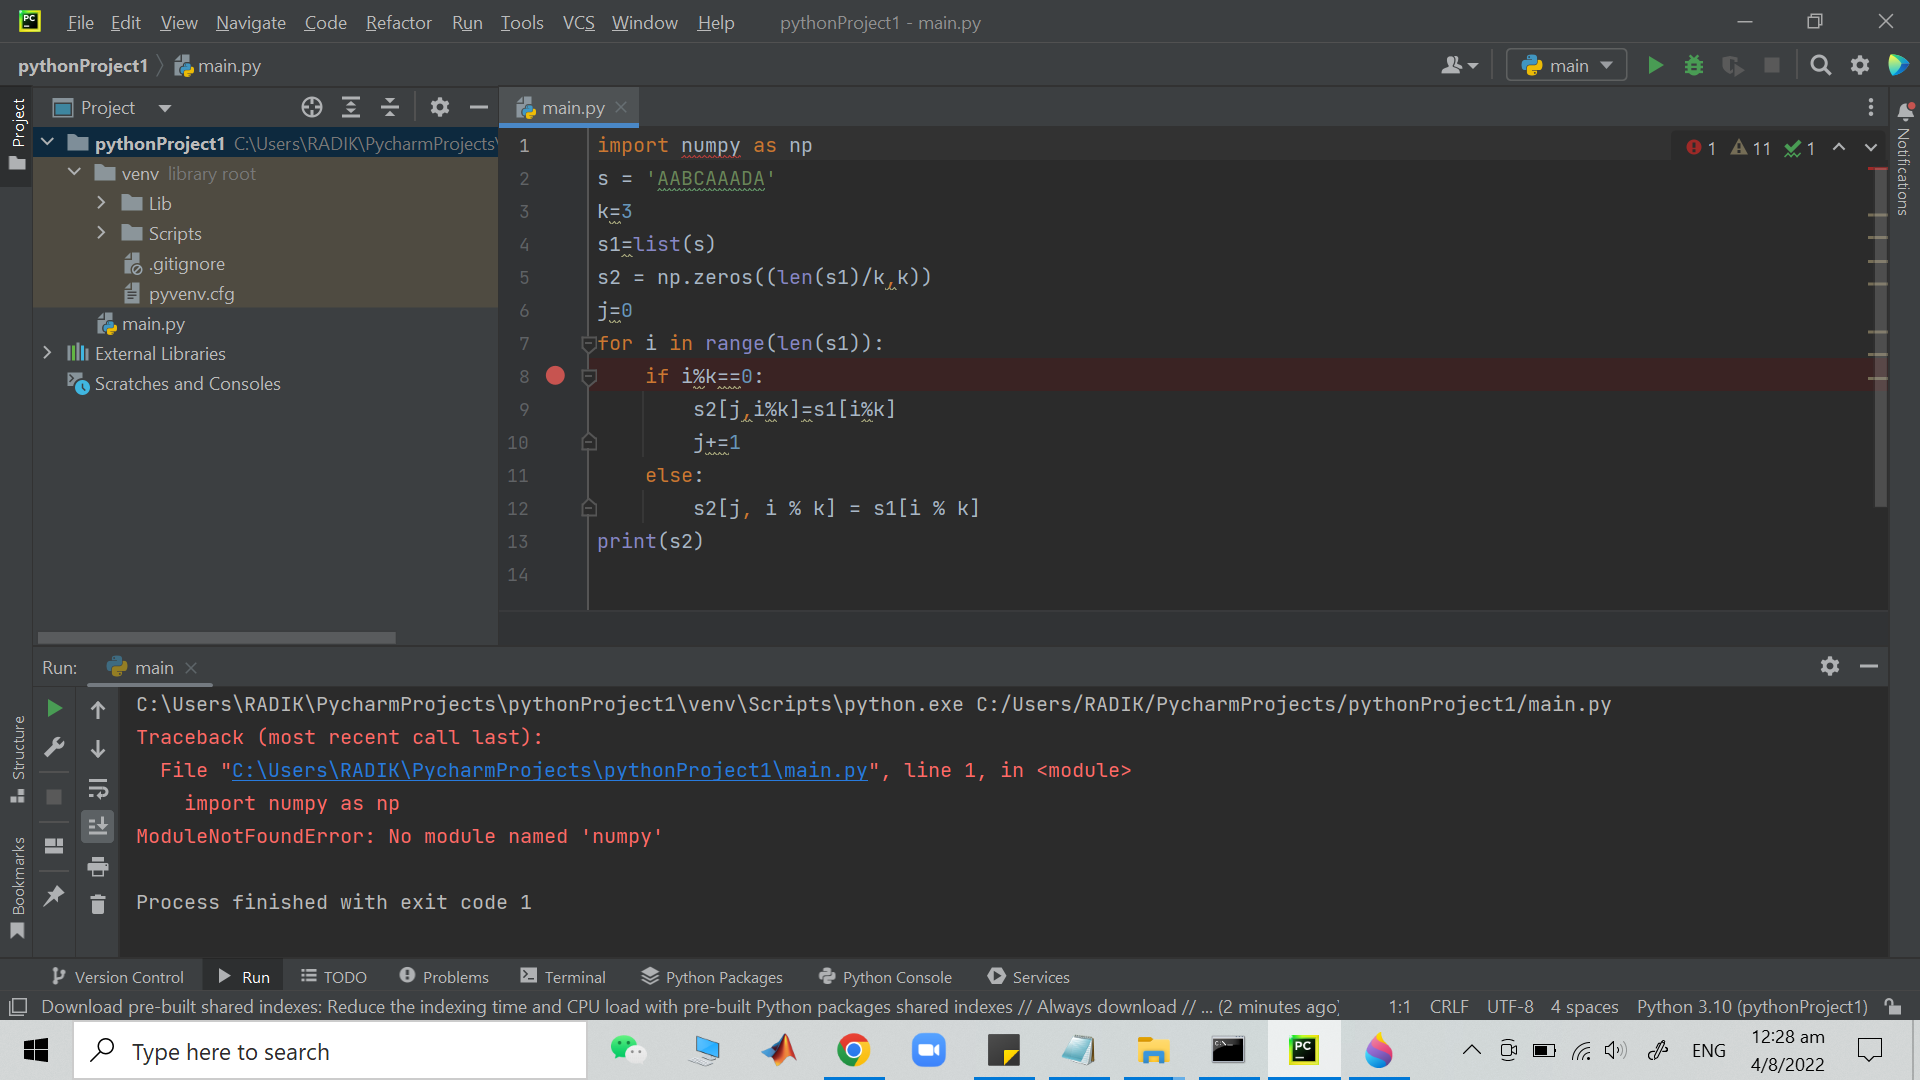The height and width of the screenshot is (1080, 1920).
Task: Click the Debug icon to start debugging
Action: point(1695,66)
